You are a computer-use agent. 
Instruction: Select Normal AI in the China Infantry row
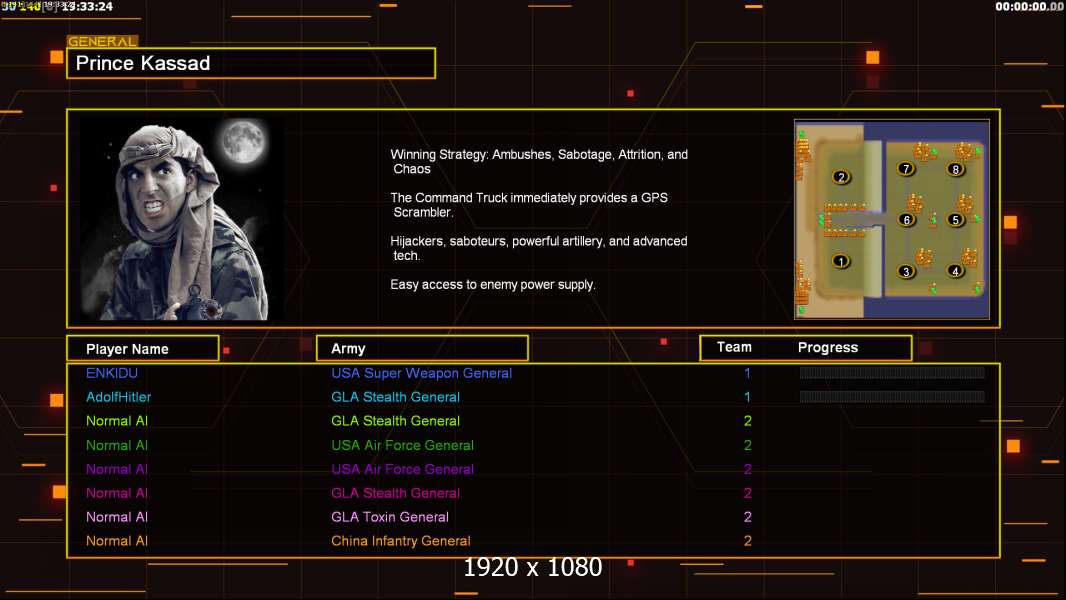click(x=117, y=541)
